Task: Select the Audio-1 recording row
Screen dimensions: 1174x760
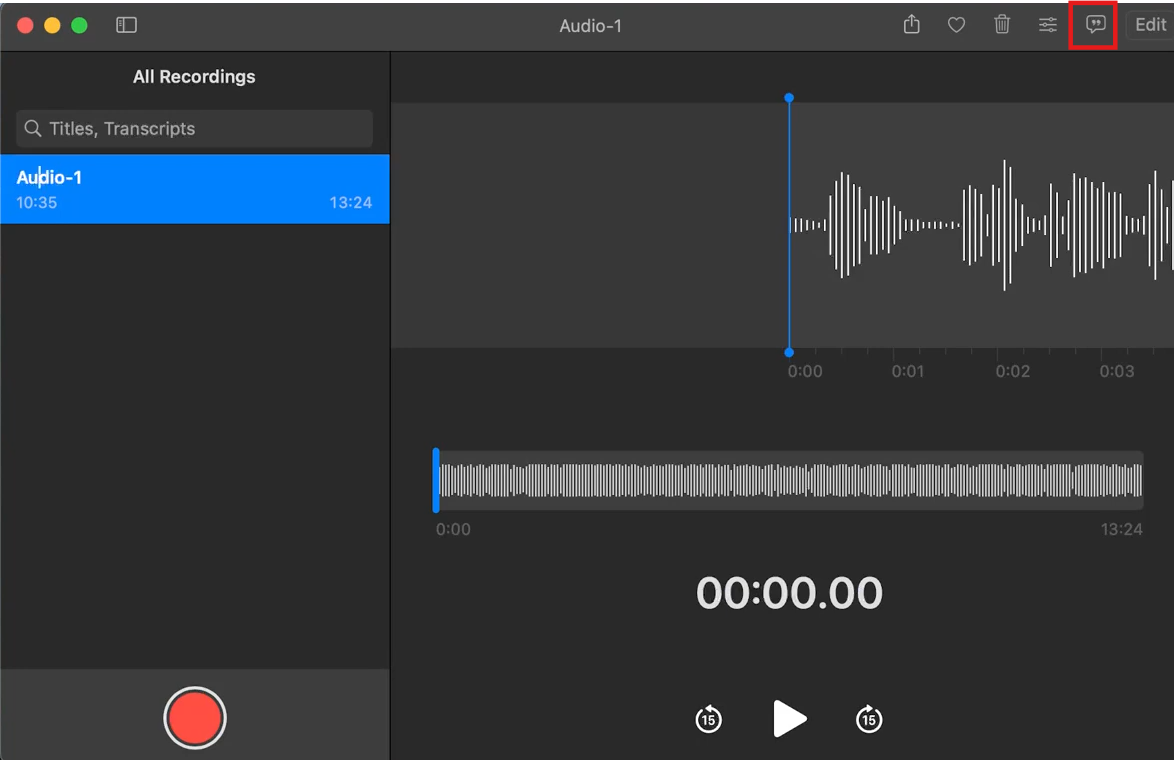Action: tap(195, 189)
